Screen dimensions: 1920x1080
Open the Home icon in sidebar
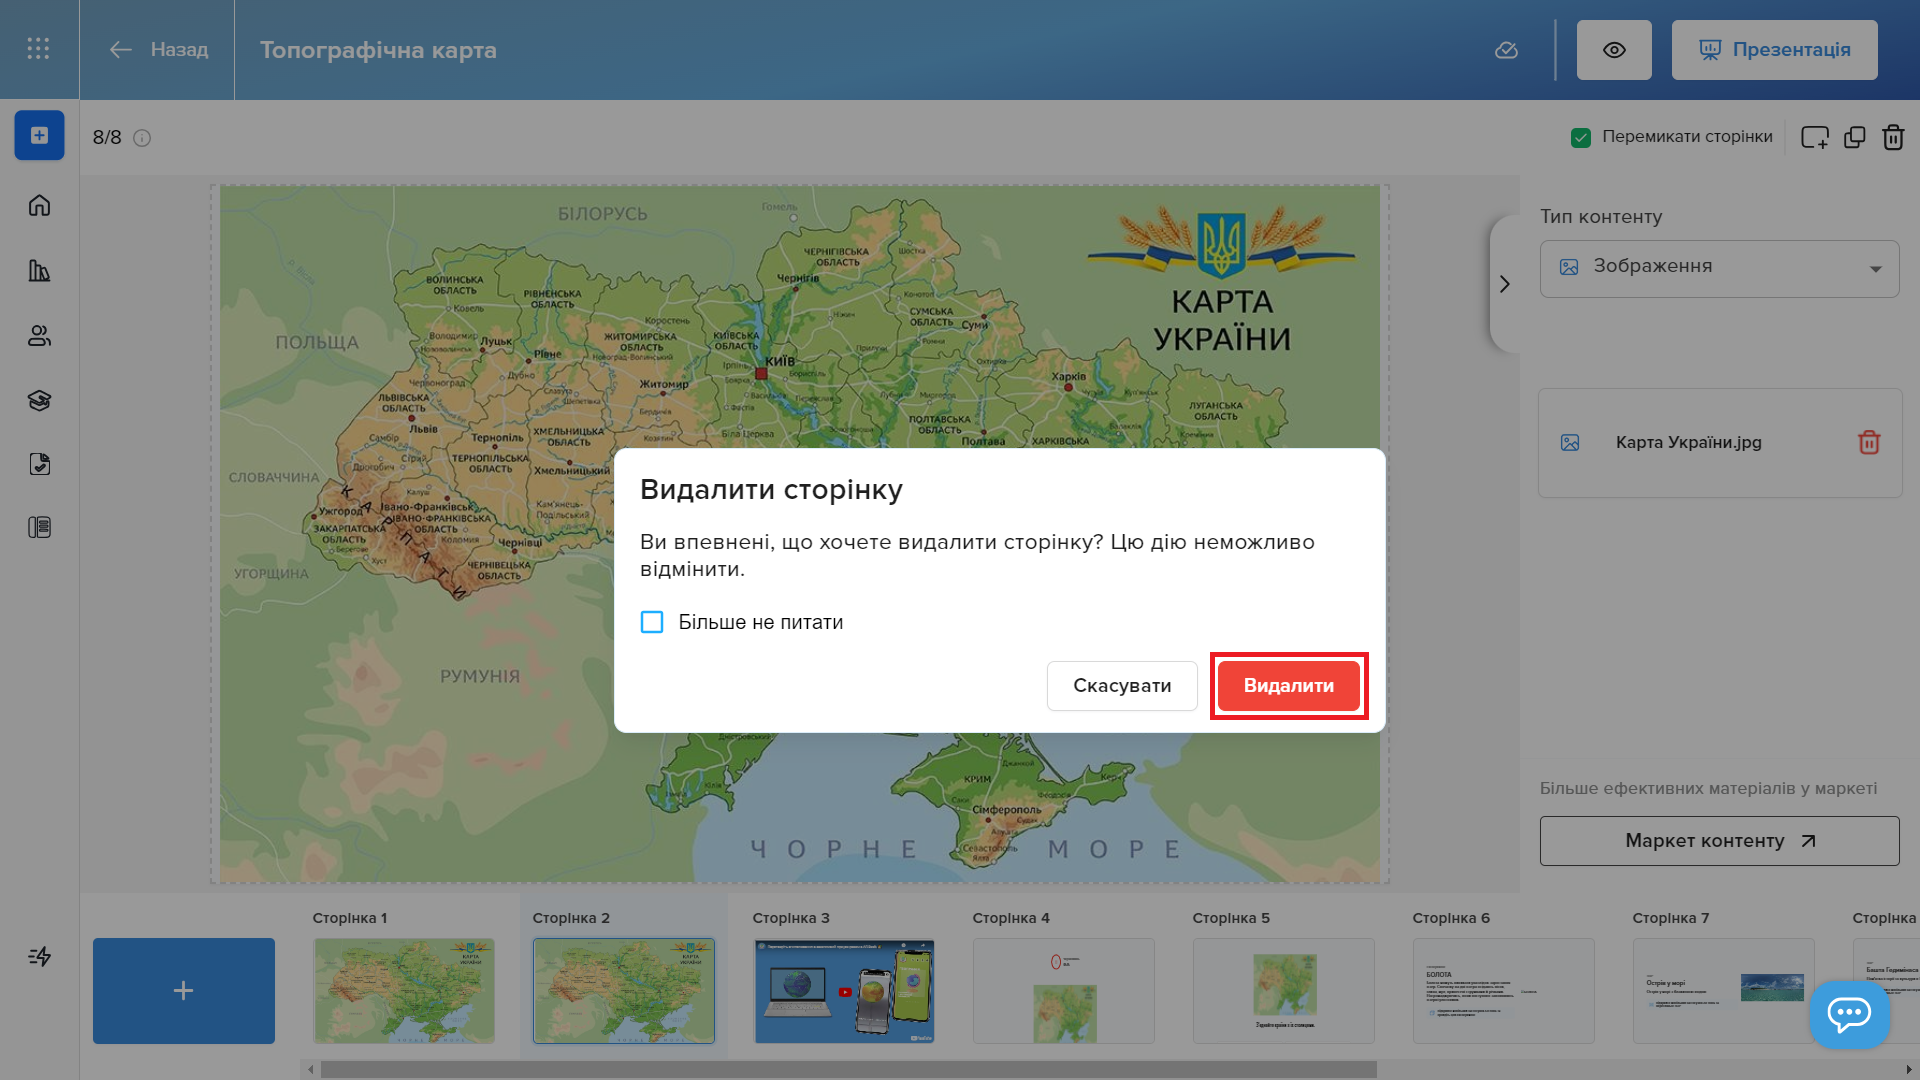[x=39, y=205]
